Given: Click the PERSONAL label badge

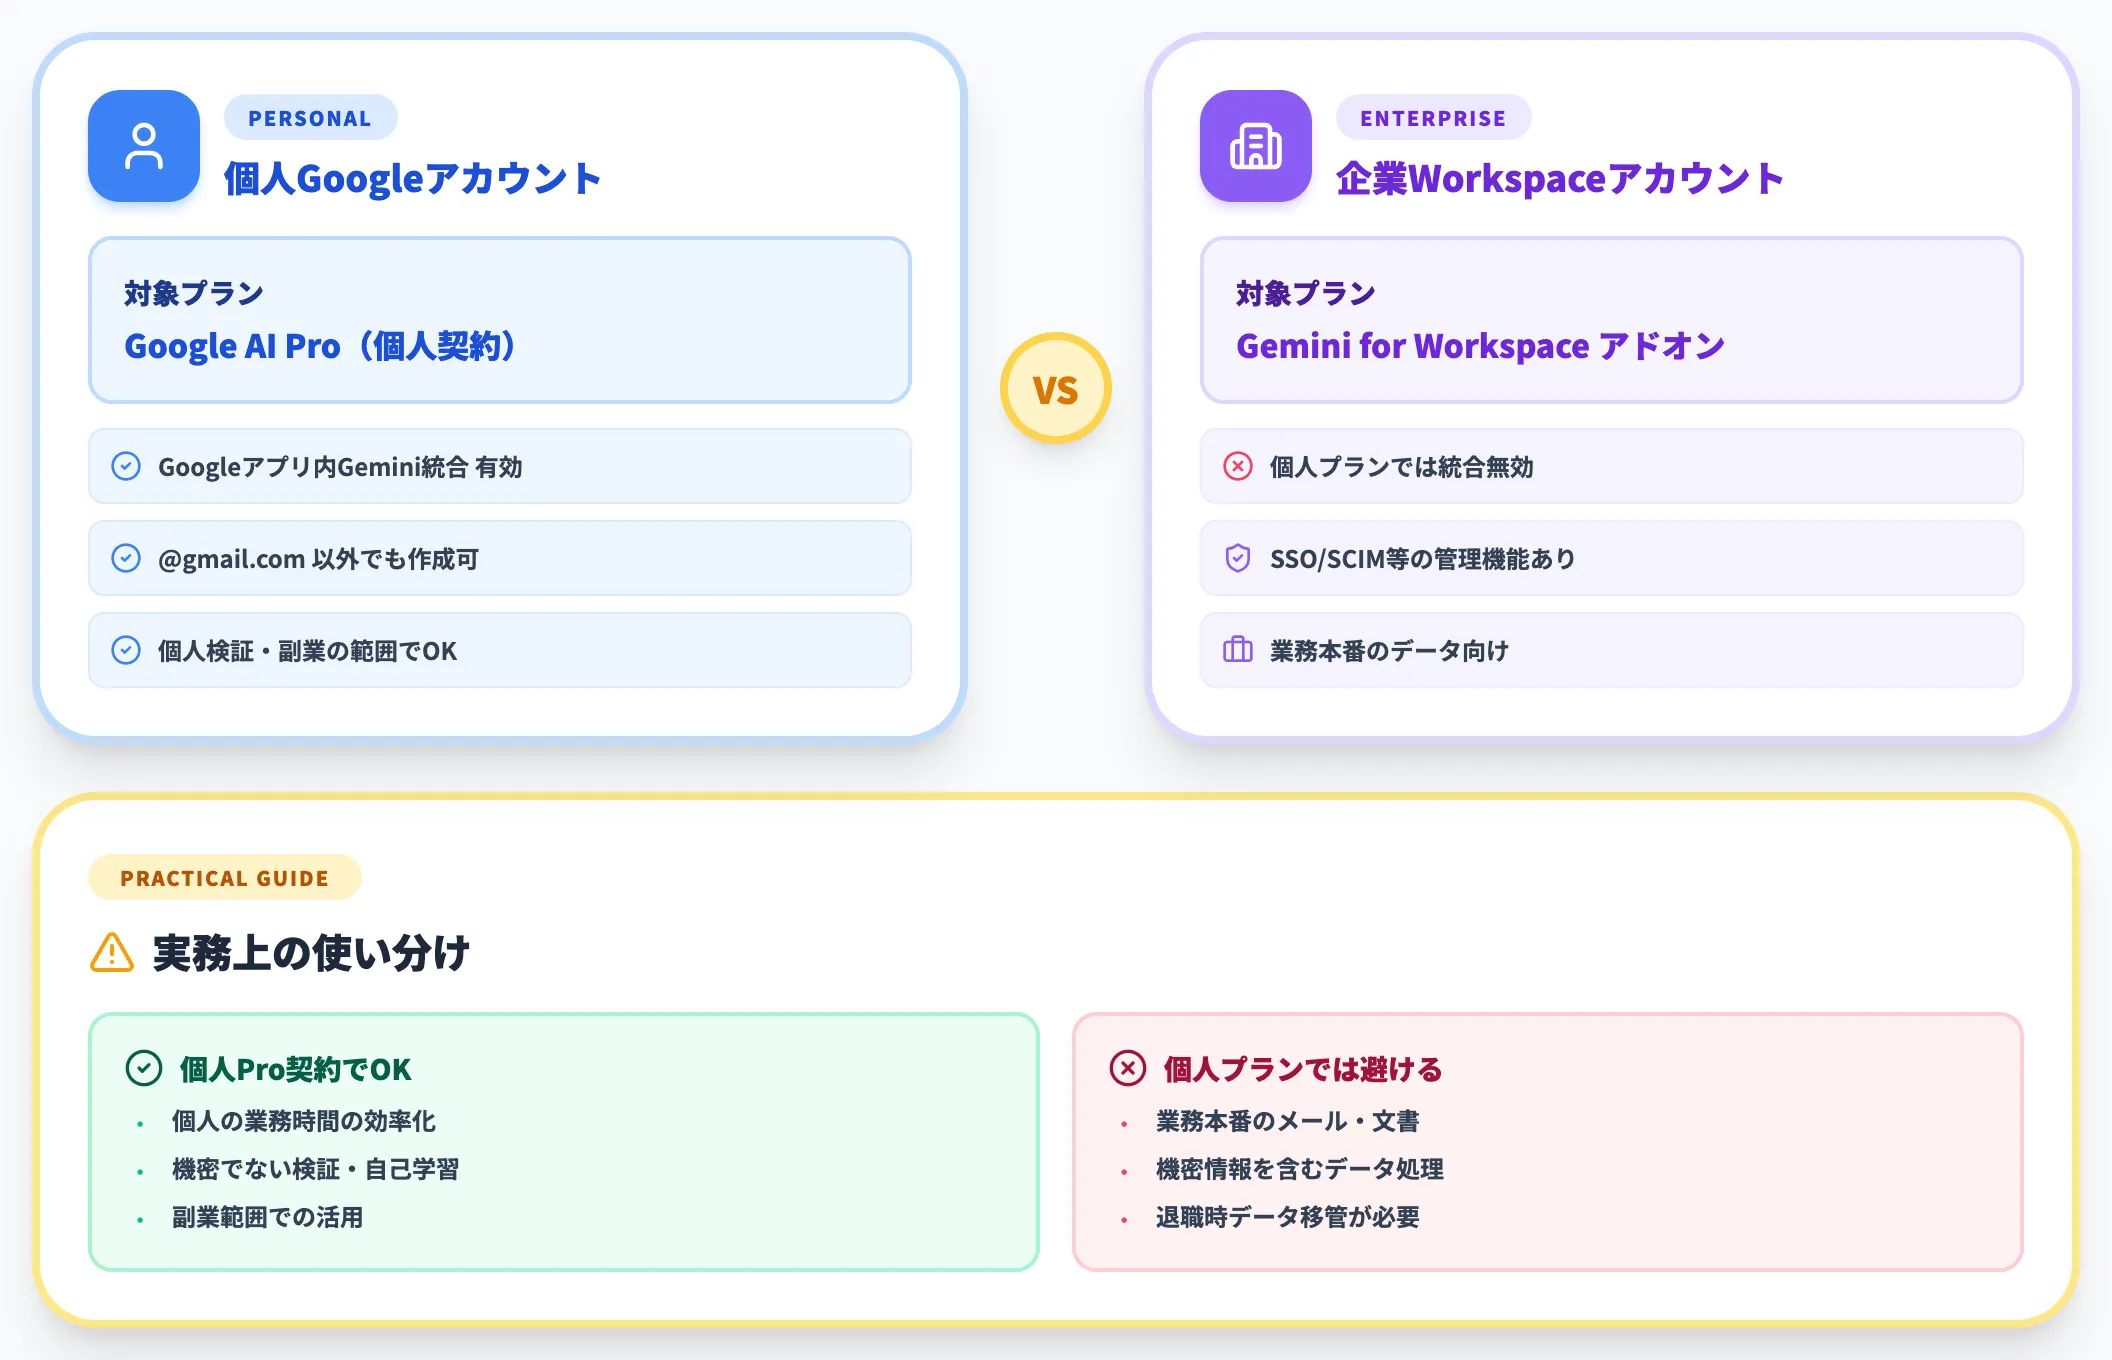Looking at the screenshot, I should (x=310, y=118).
